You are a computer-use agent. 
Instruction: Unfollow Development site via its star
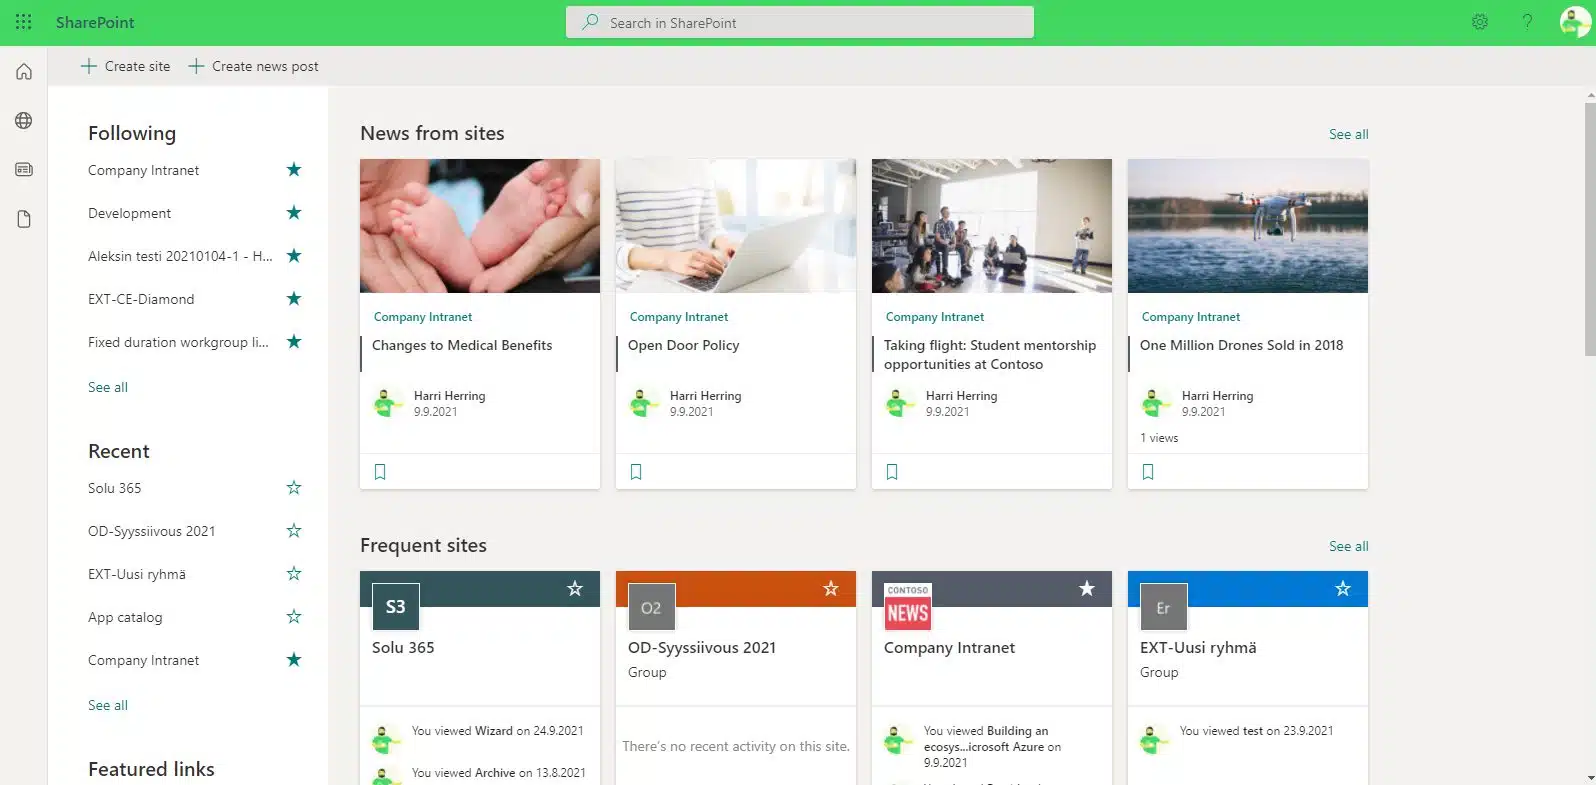pos(294,213)
